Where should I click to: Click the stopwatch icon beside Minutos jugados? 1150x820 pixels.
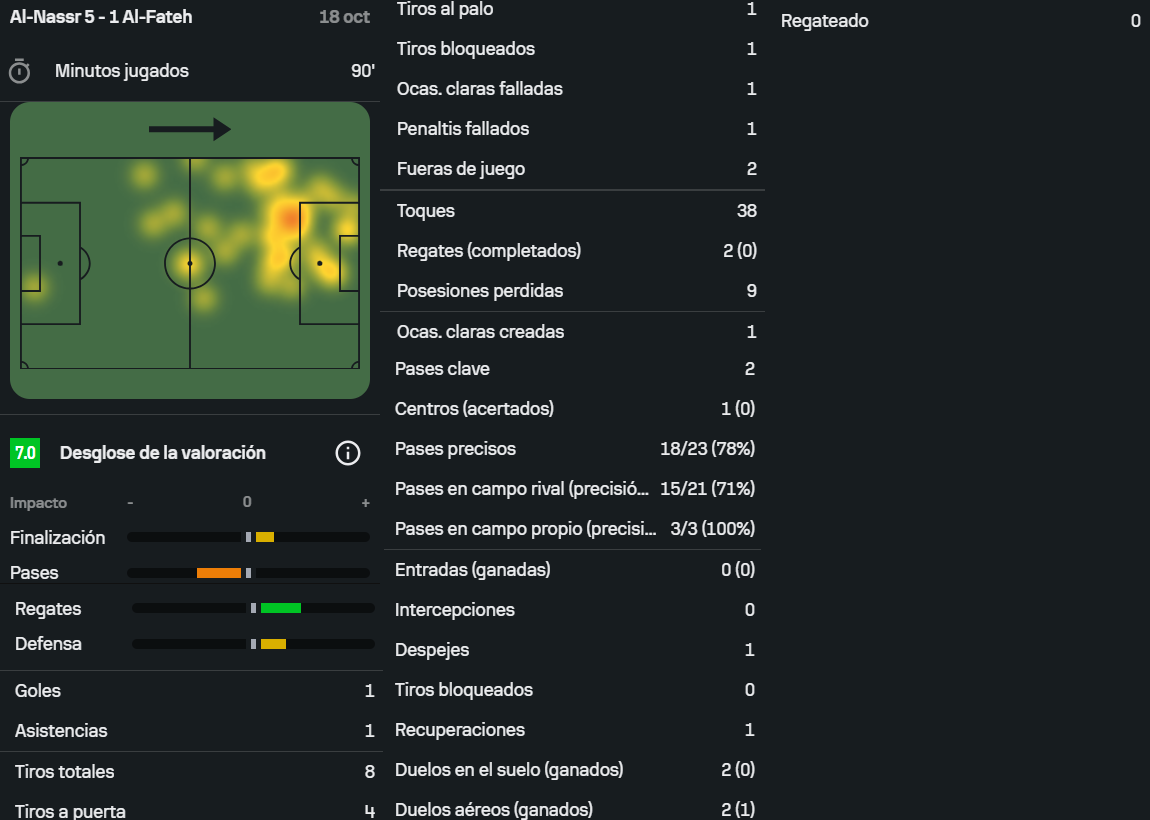point(19,71)
